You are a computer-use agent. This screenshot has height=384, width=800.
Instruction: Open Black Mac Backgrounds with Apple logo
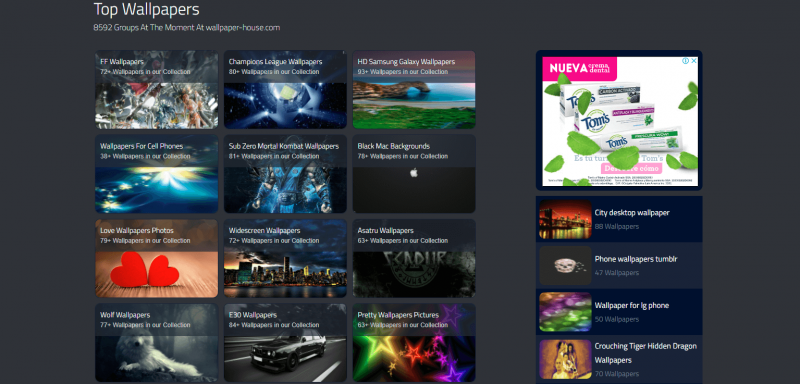[x=414, y=174]
